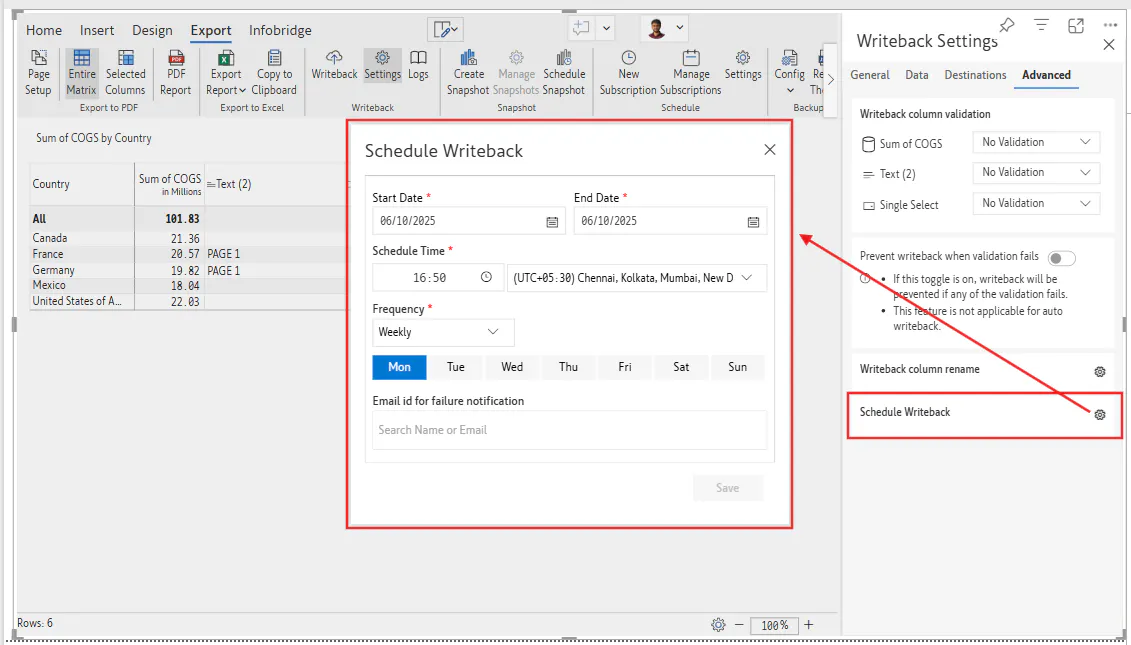Image resolution: width=1131 pixels, height=645 pixels.
Task: Open Export Report dropdown
Action: point(226,73)
